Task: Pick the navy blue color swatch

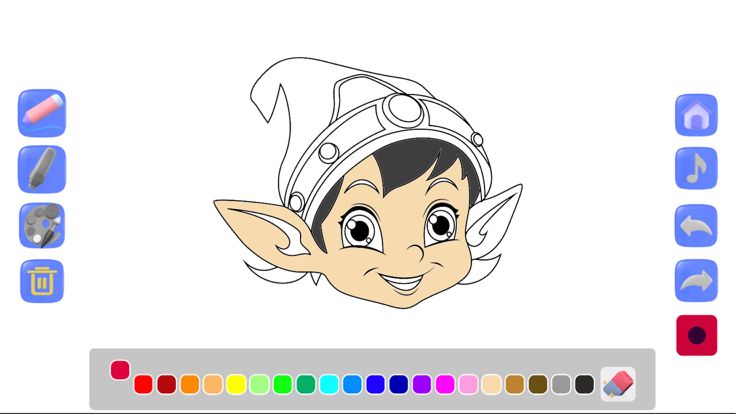Action: click(399, 384)
